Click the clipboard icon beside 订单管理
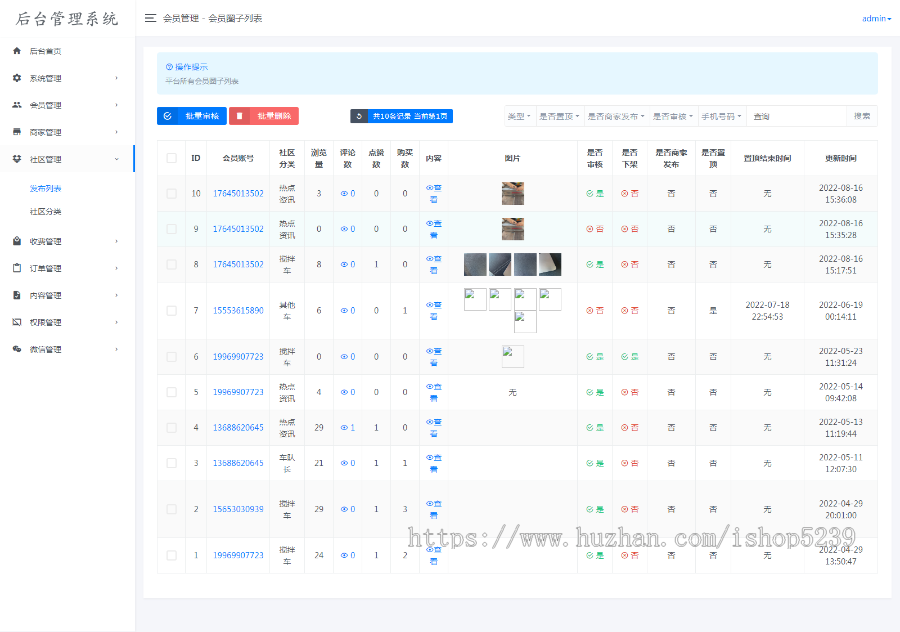This screenshot has height=632, width=900. pos(17,268)
